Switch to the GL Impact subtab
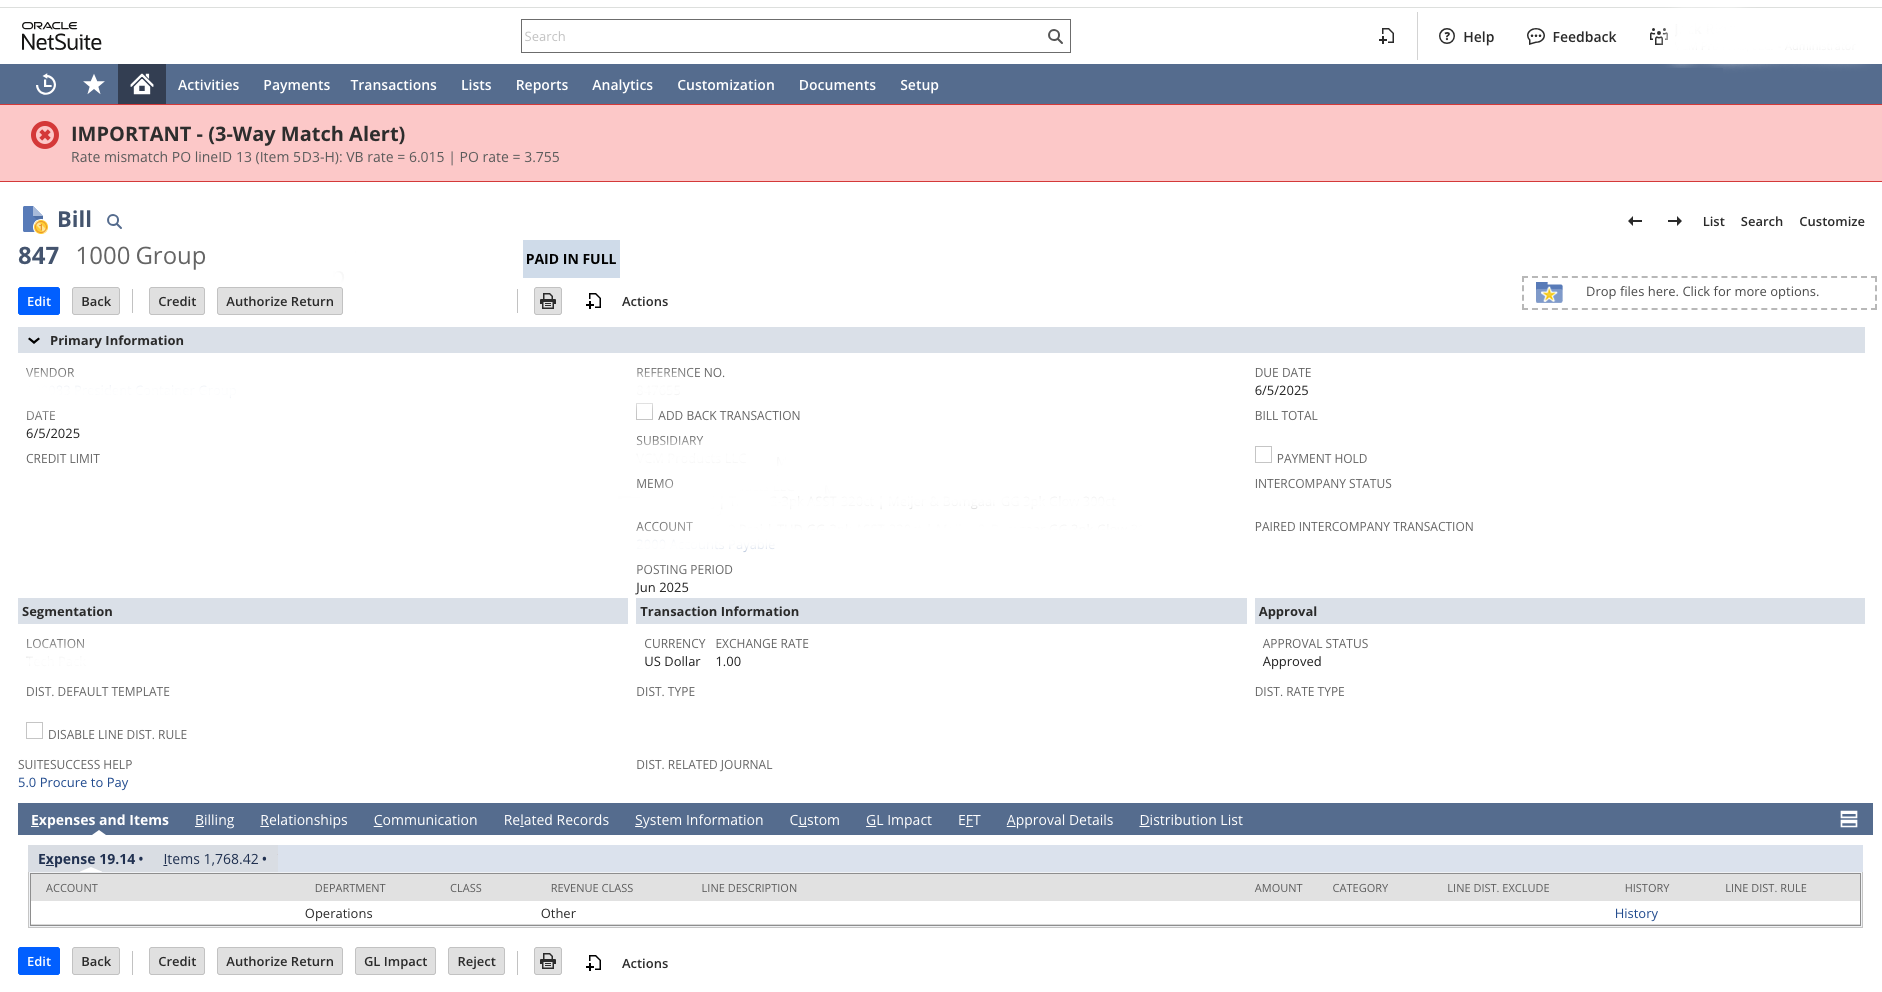This screenshot has height=992, width=1882. pos(899,820)
